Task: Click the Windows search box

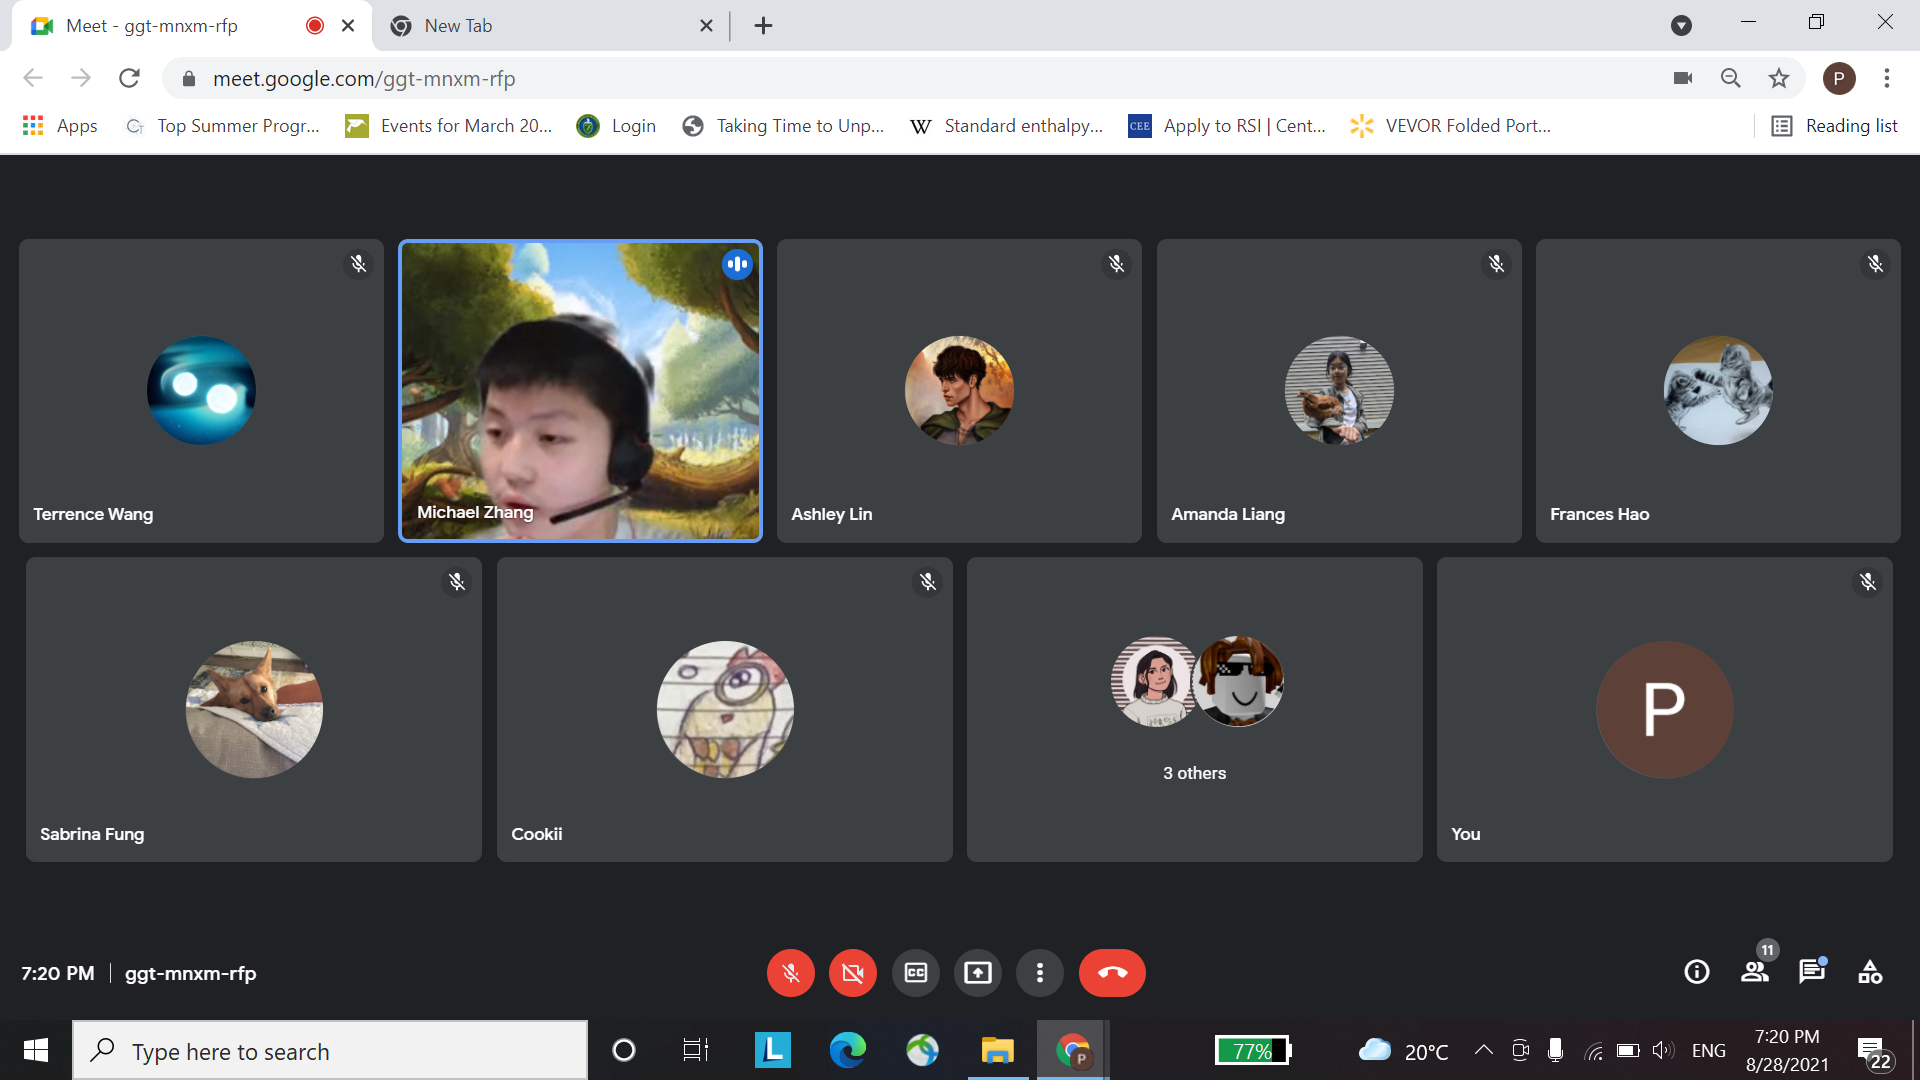Action: [x=330, y=1051]
